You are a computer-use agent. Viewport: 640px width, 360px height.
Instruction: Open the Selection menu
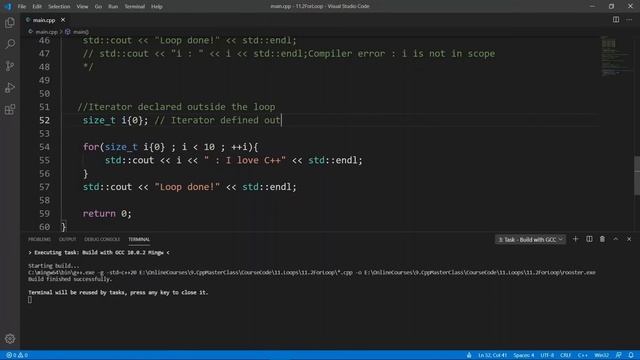tap(59, 7)
